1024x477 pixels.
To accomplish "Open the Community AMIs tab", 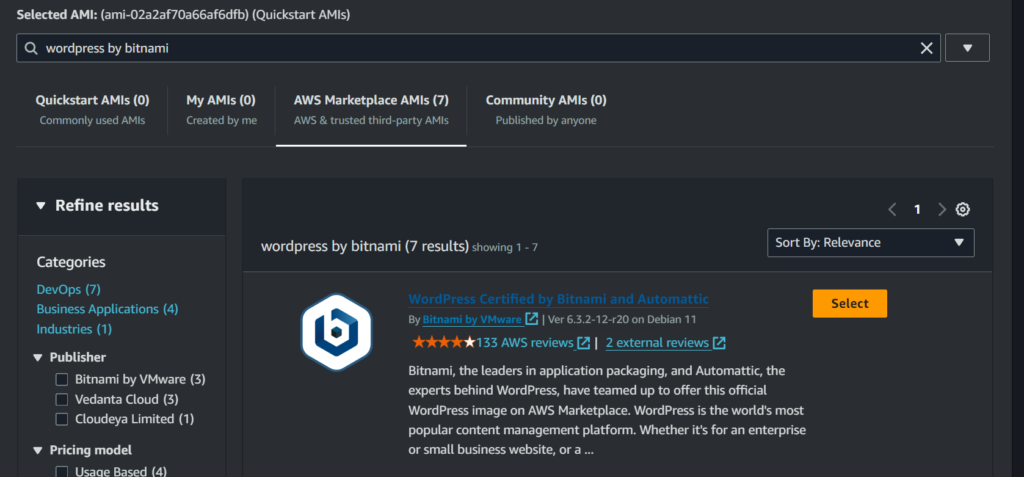I will 546,109.
